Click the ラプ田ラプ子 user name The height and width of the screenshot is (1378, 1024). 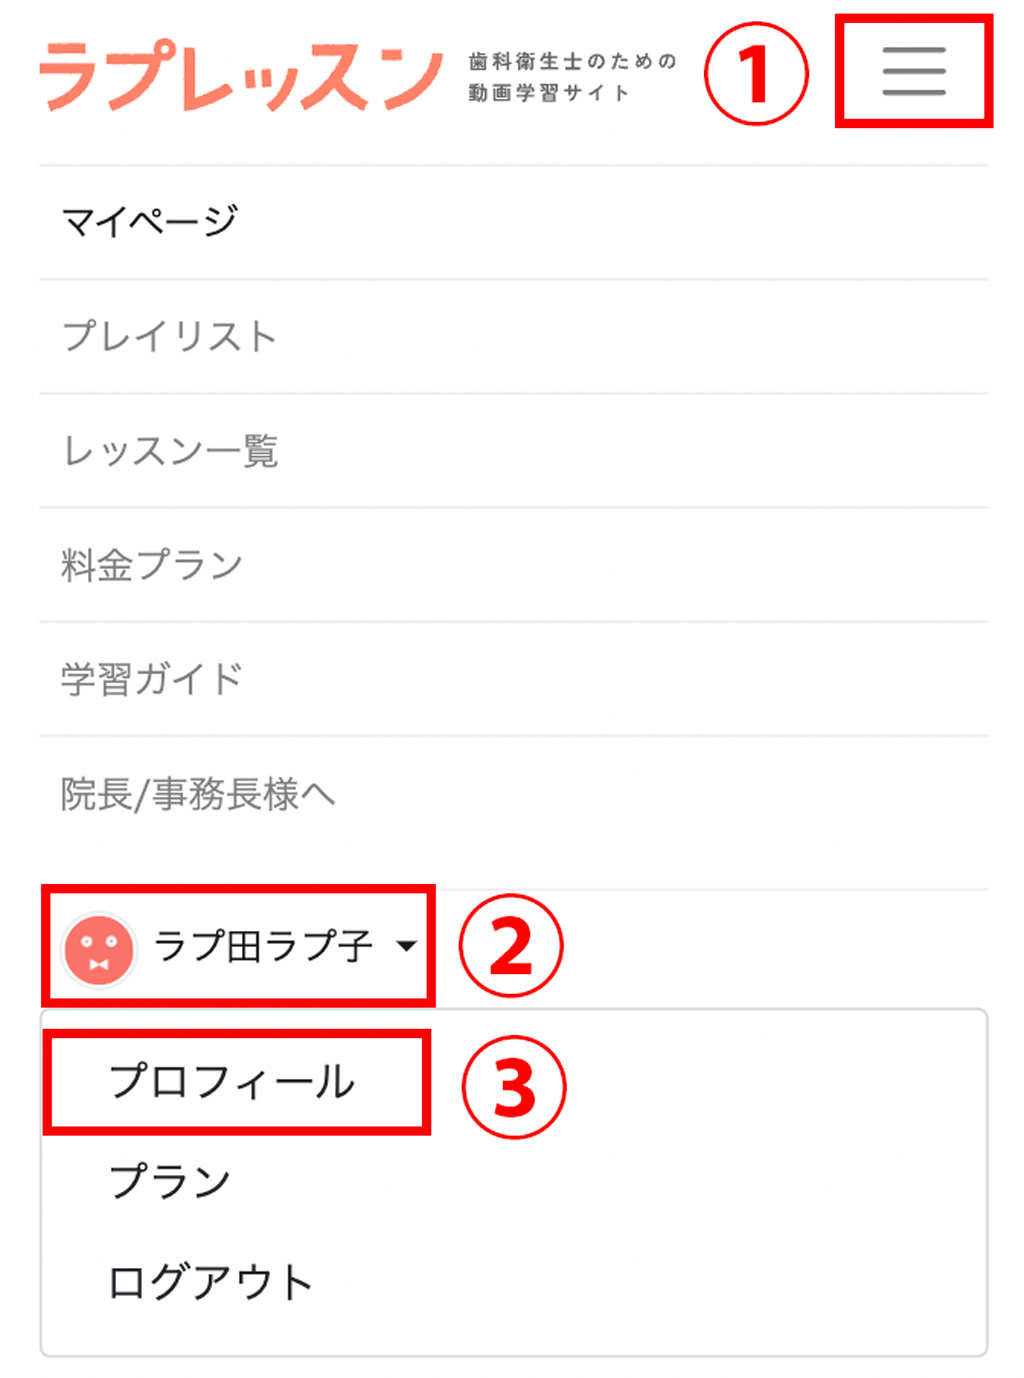pos(263,946)
